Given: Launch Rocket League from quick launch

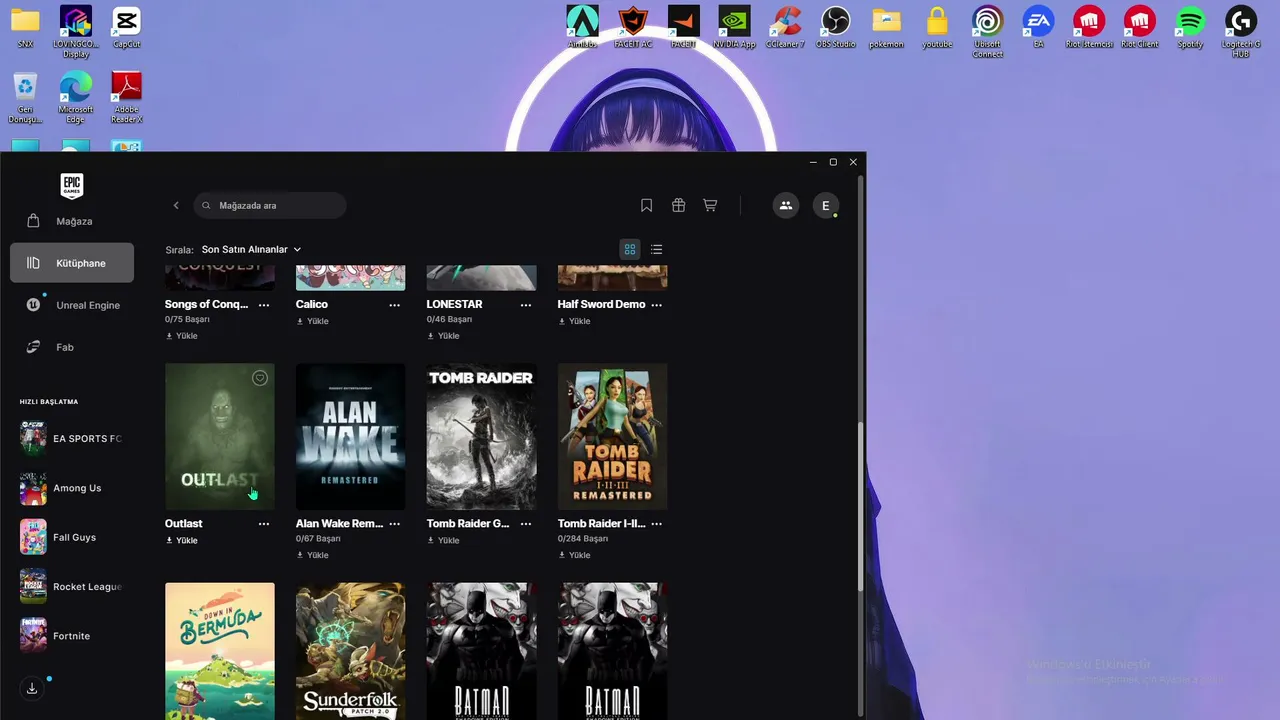Looking at the screenshot, I should 72,586.
